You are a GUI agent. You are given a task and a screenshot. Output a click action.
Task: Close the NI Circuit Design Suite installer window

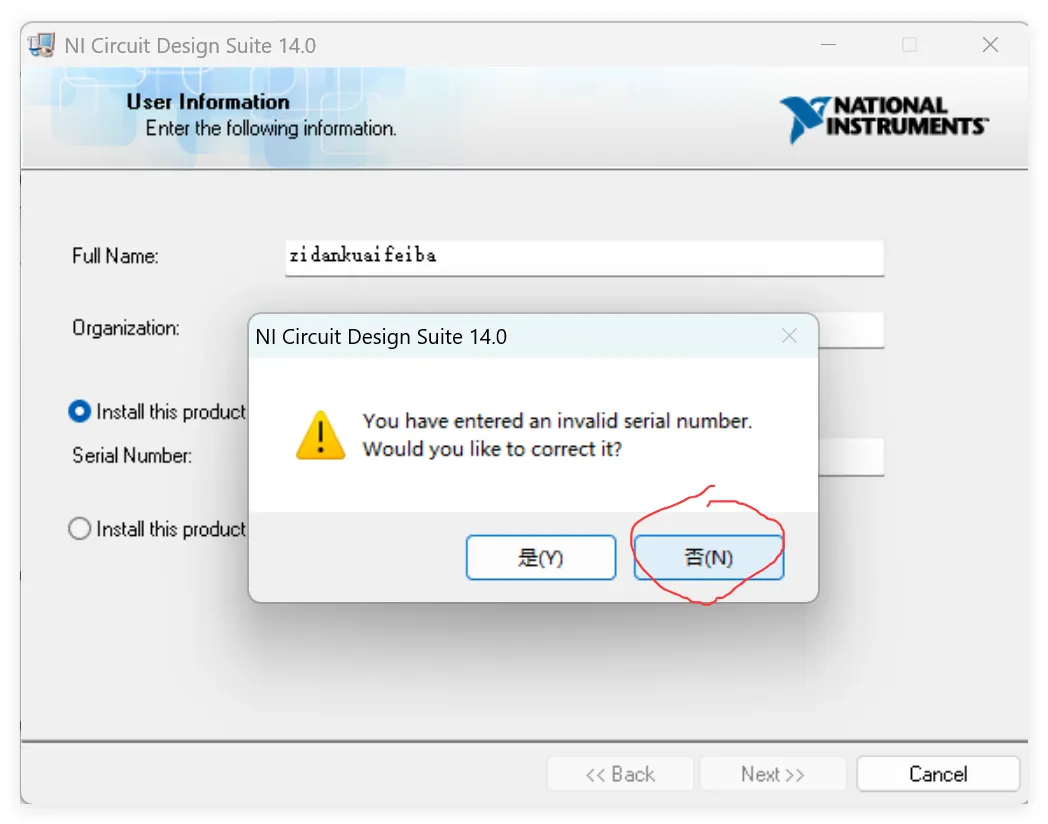pyautogui.click(x=990, y=45)
